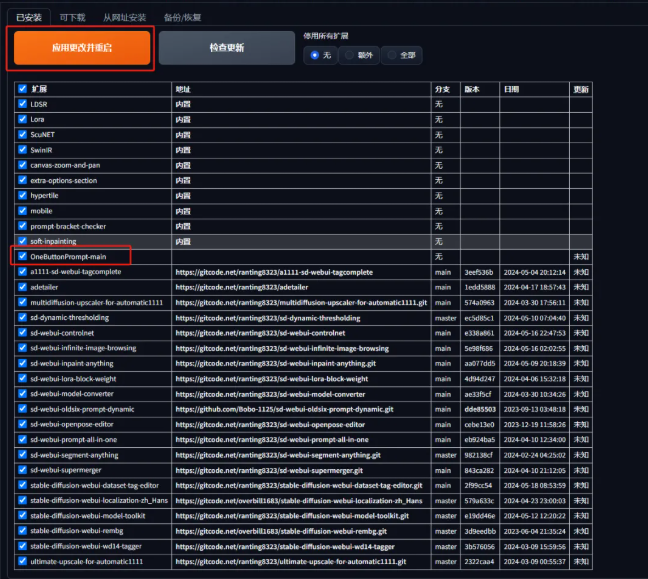Switch to the 可下载 tab
The height and width of the screenshot is (579, 648).
point(72,17)
